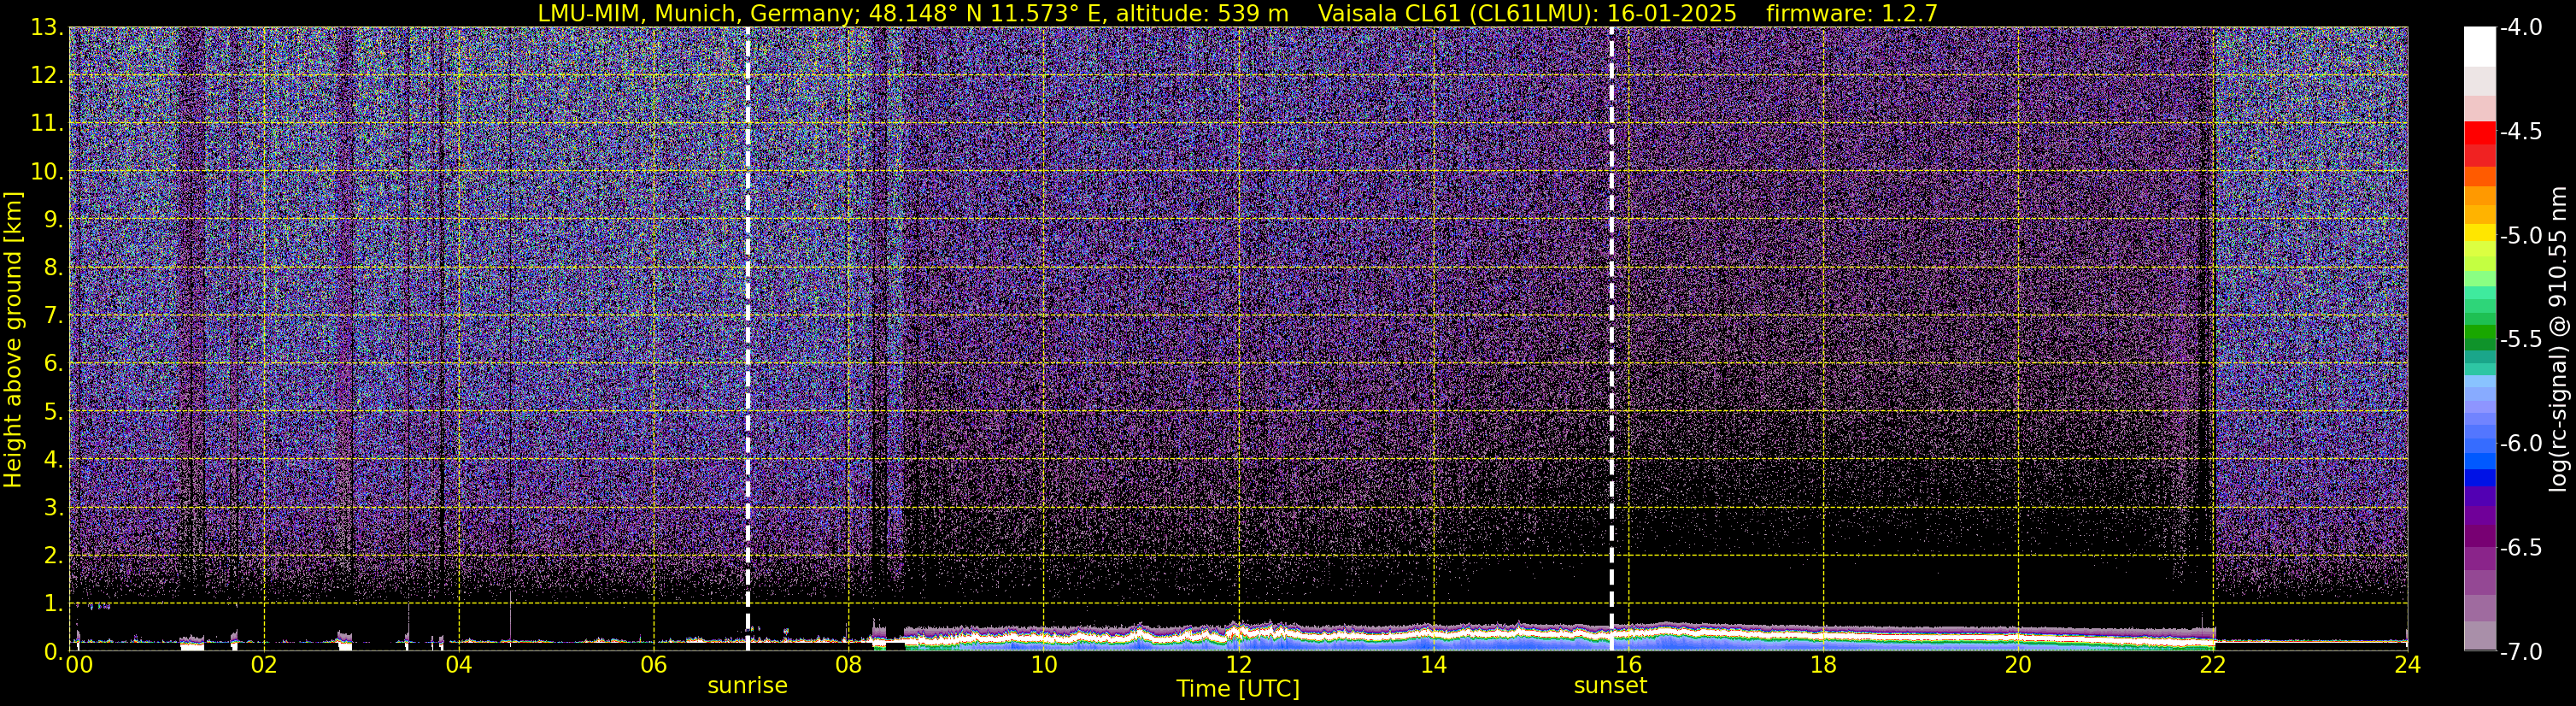Click the 'Time [UTC]' x-axis label
2576x706 pixels.
click(1238, 689)
